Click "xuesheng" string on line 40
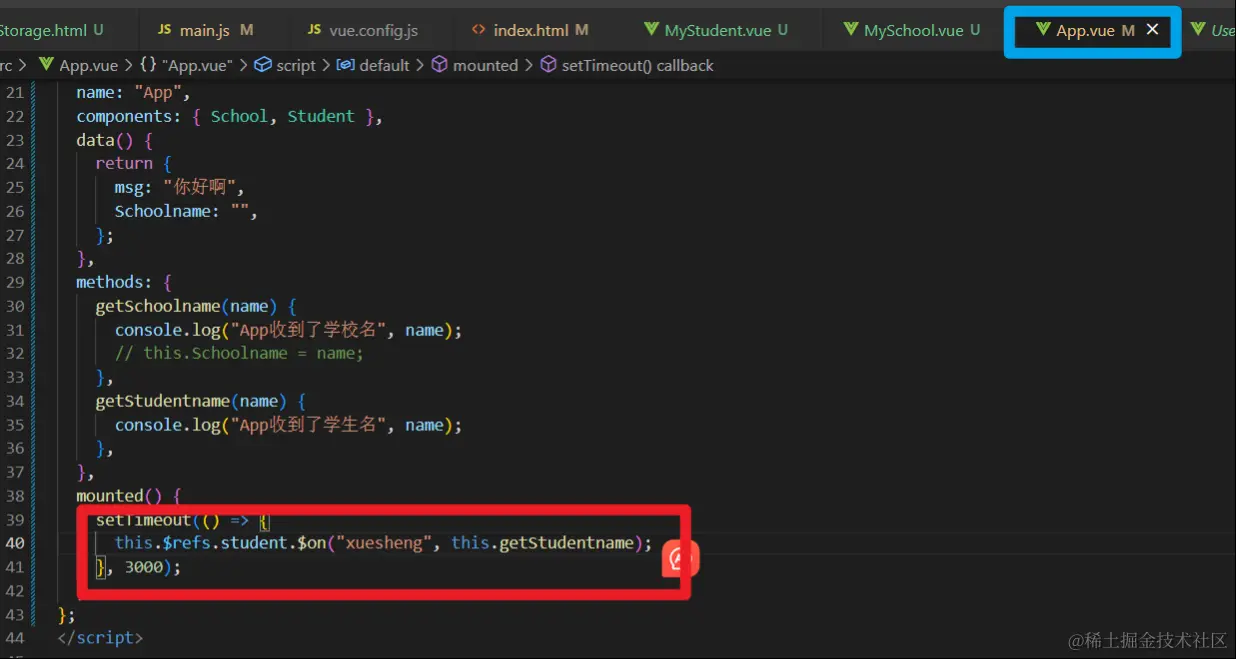The height and width of the screenshot is (659, 1236). point(385,543)
